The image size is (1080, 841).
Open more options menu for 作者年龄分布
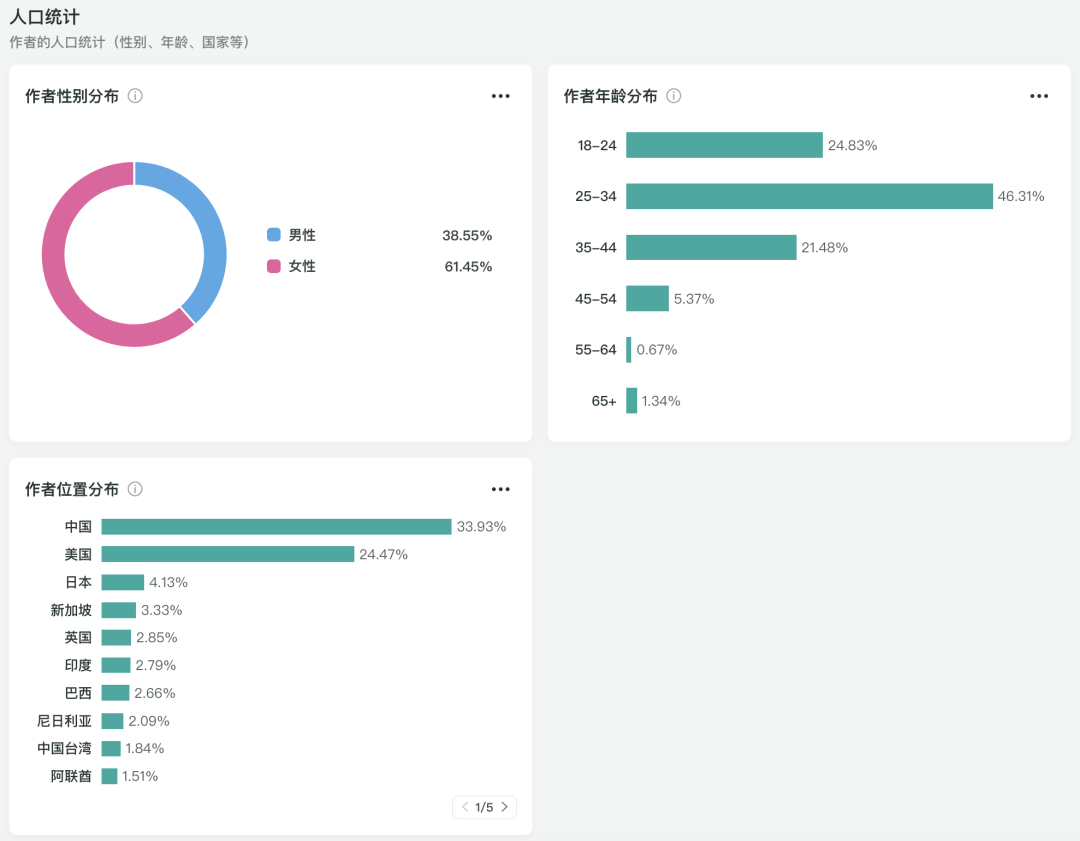click(1039, 96)
